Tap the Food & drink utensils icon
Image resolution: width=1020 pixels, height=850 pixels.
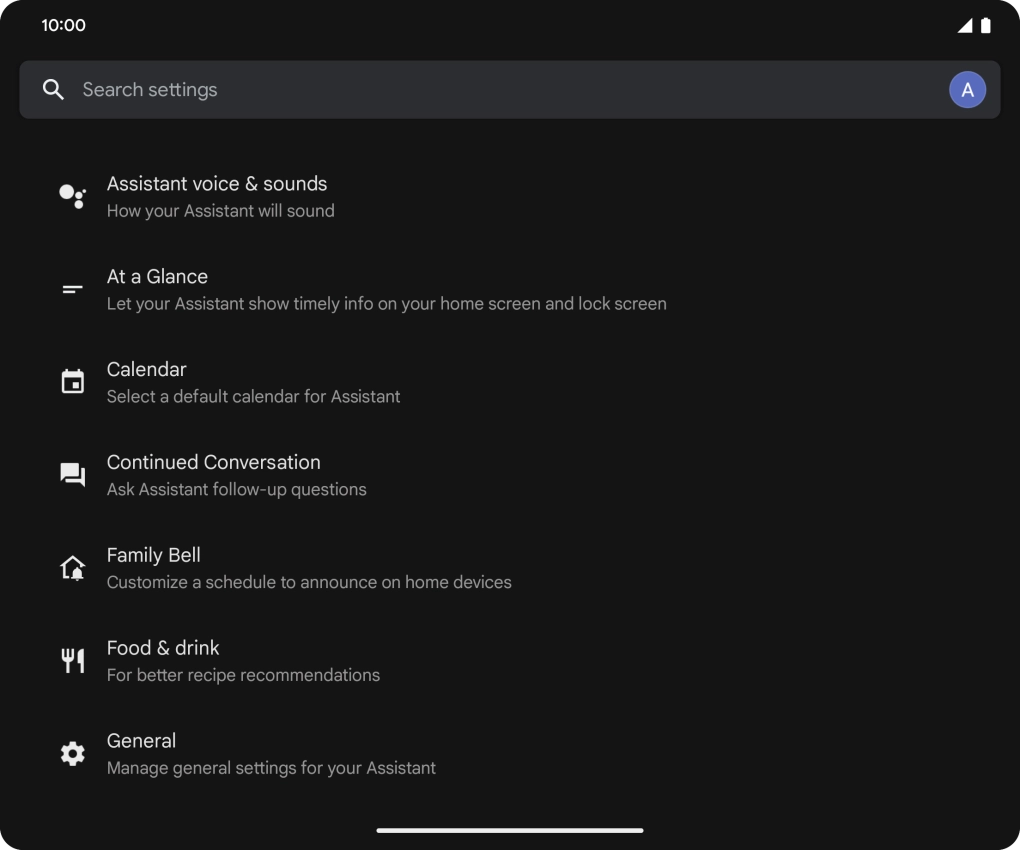coord(72,661)
